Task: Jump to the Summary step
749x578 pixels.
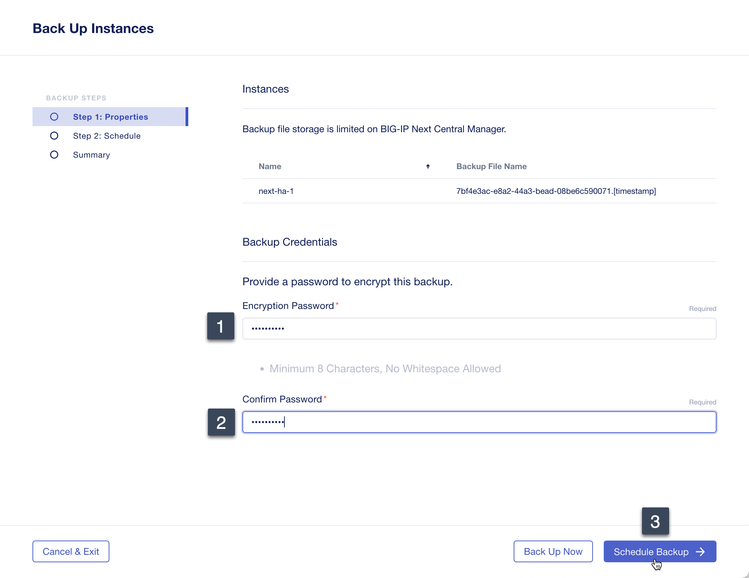Action: pyautogui.click(x=91, y=155)
